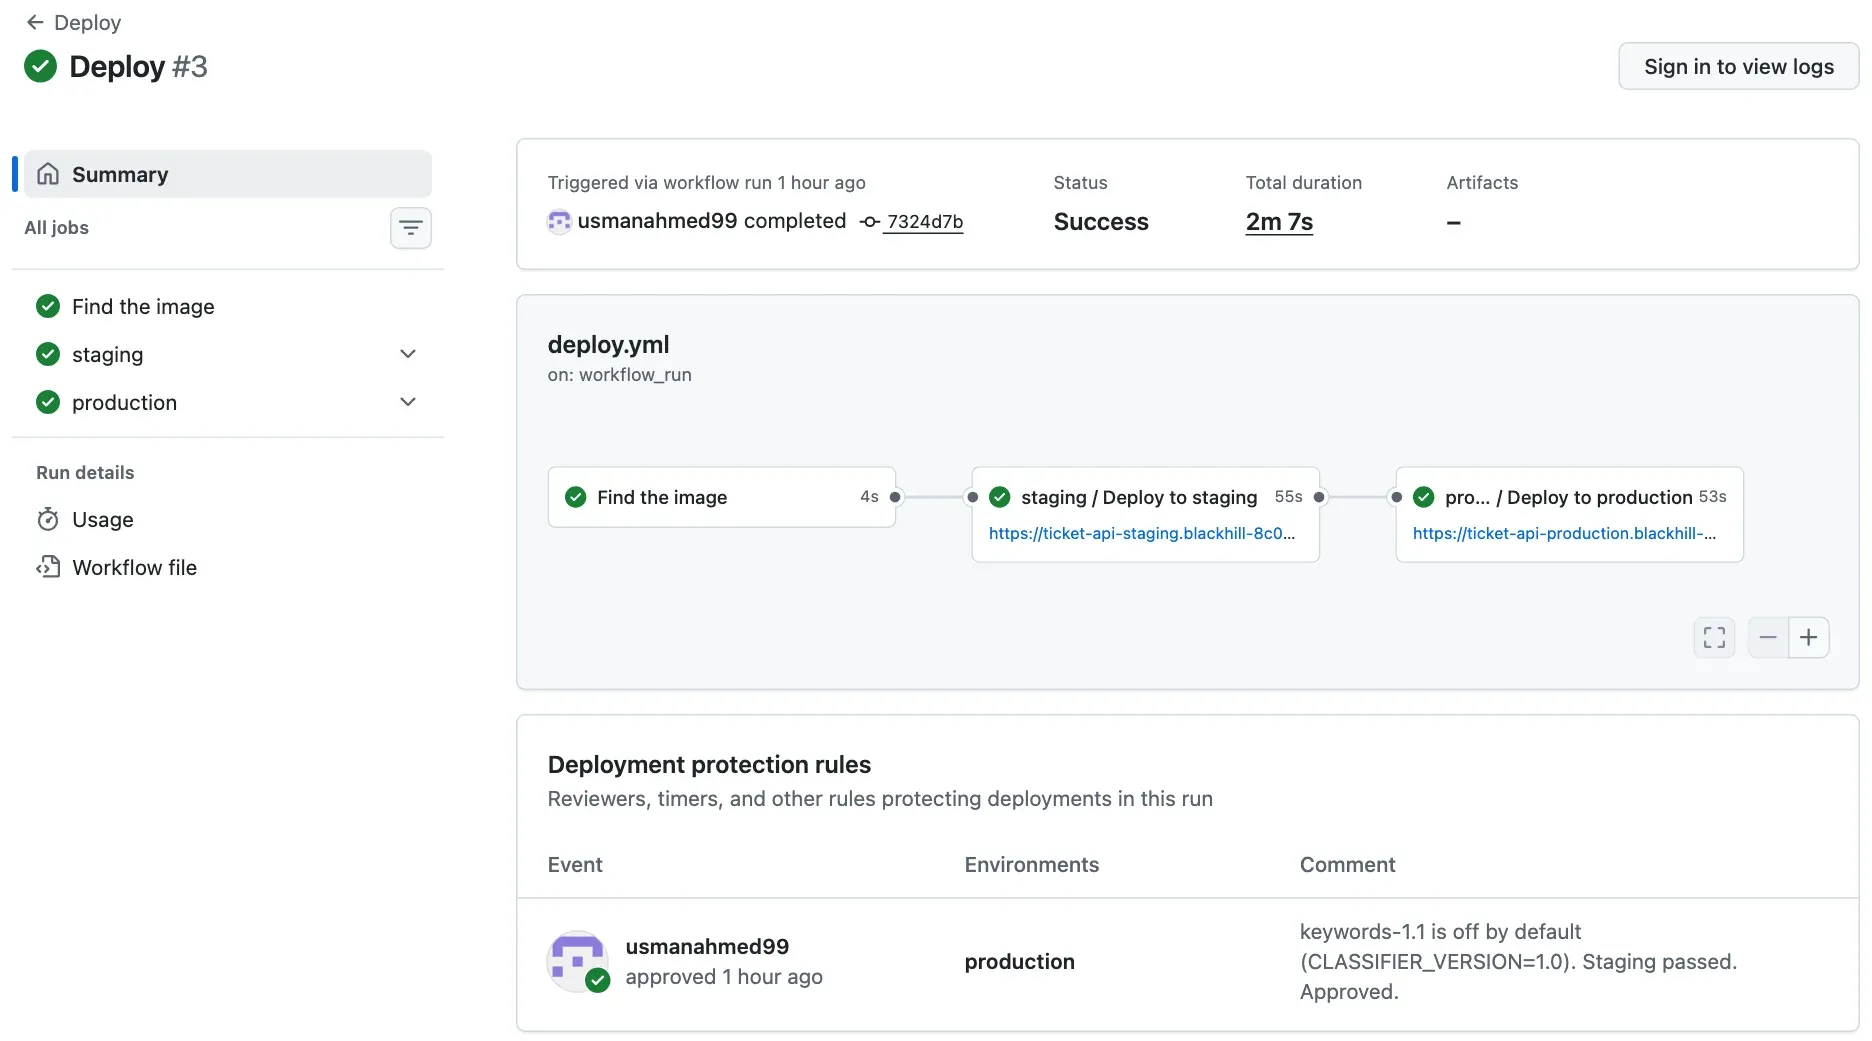Open the ticket-api-staging deployment URL
The height and width of the screenshot is (1041, 1872).
(x=1142, y=533)
